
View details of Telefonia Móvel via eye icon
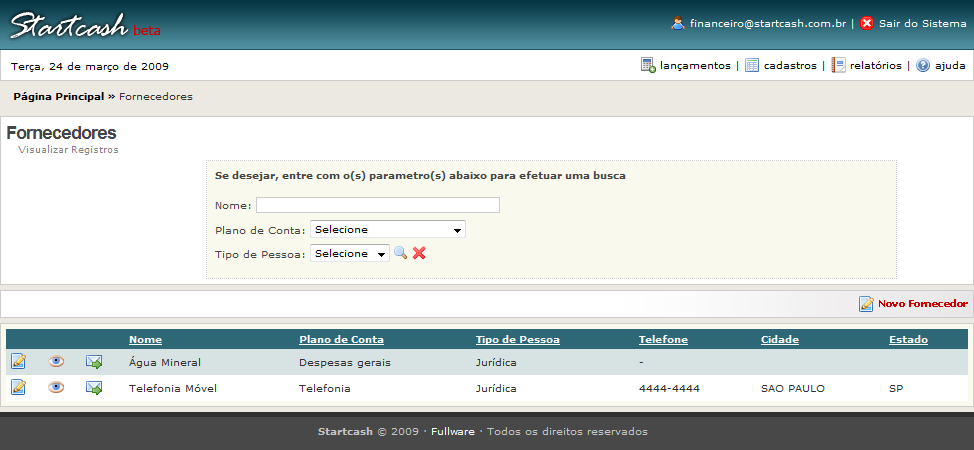(x=56, y=387)
